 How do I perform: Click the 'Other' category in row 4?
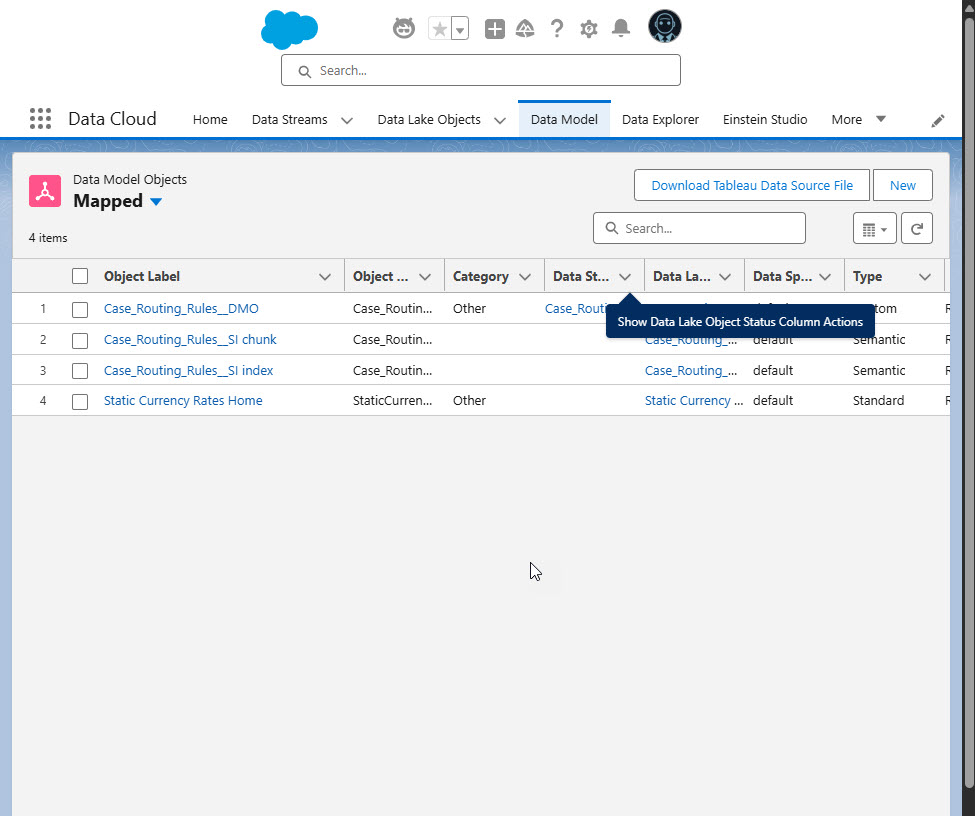tap(469, 401)
